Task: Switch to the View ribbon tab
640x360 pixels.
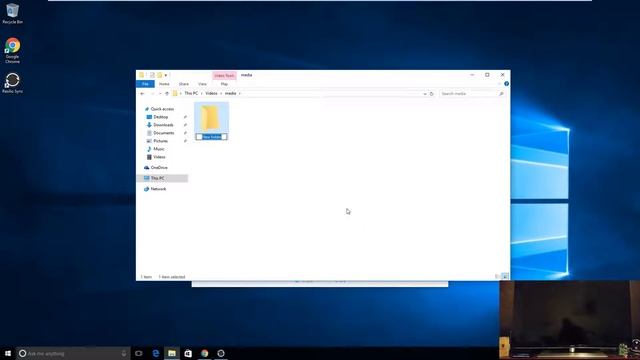Action: pyautogui.click(x=202, y=84)
